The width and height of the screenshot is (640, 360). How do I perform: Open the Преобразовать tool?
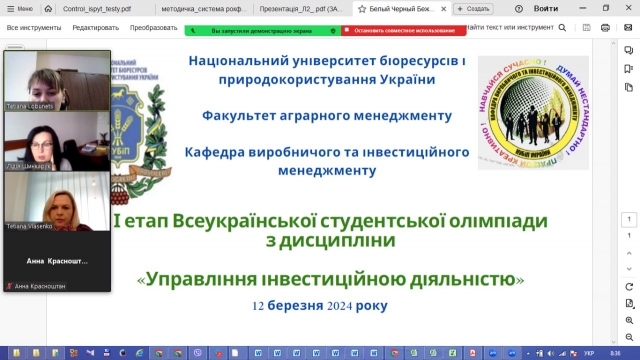[153, 27]
